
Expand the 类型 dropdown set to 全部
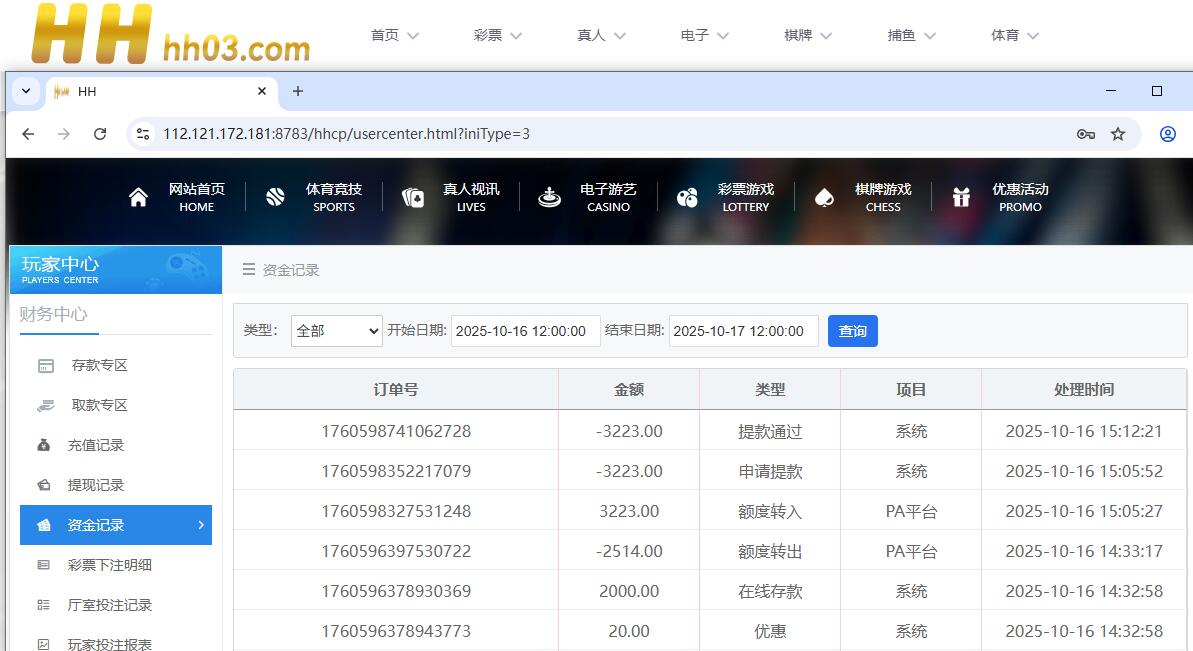[x=336, y=331]
